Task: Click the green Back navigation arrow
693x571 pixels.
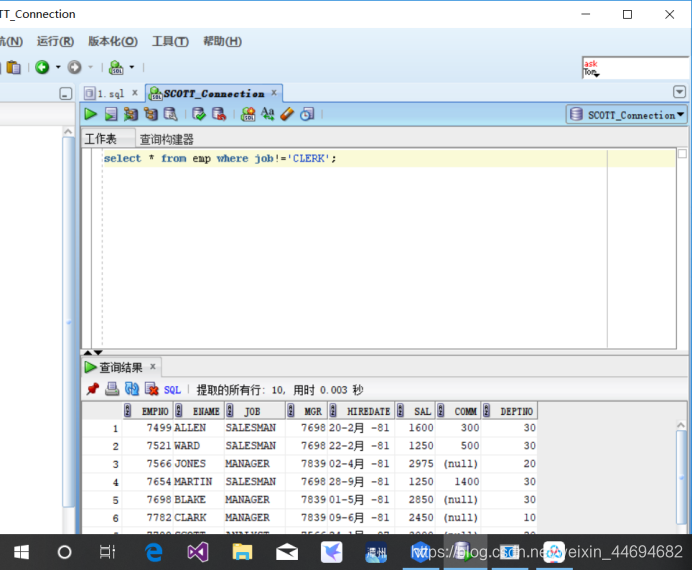Action: (x=42, y=67)
